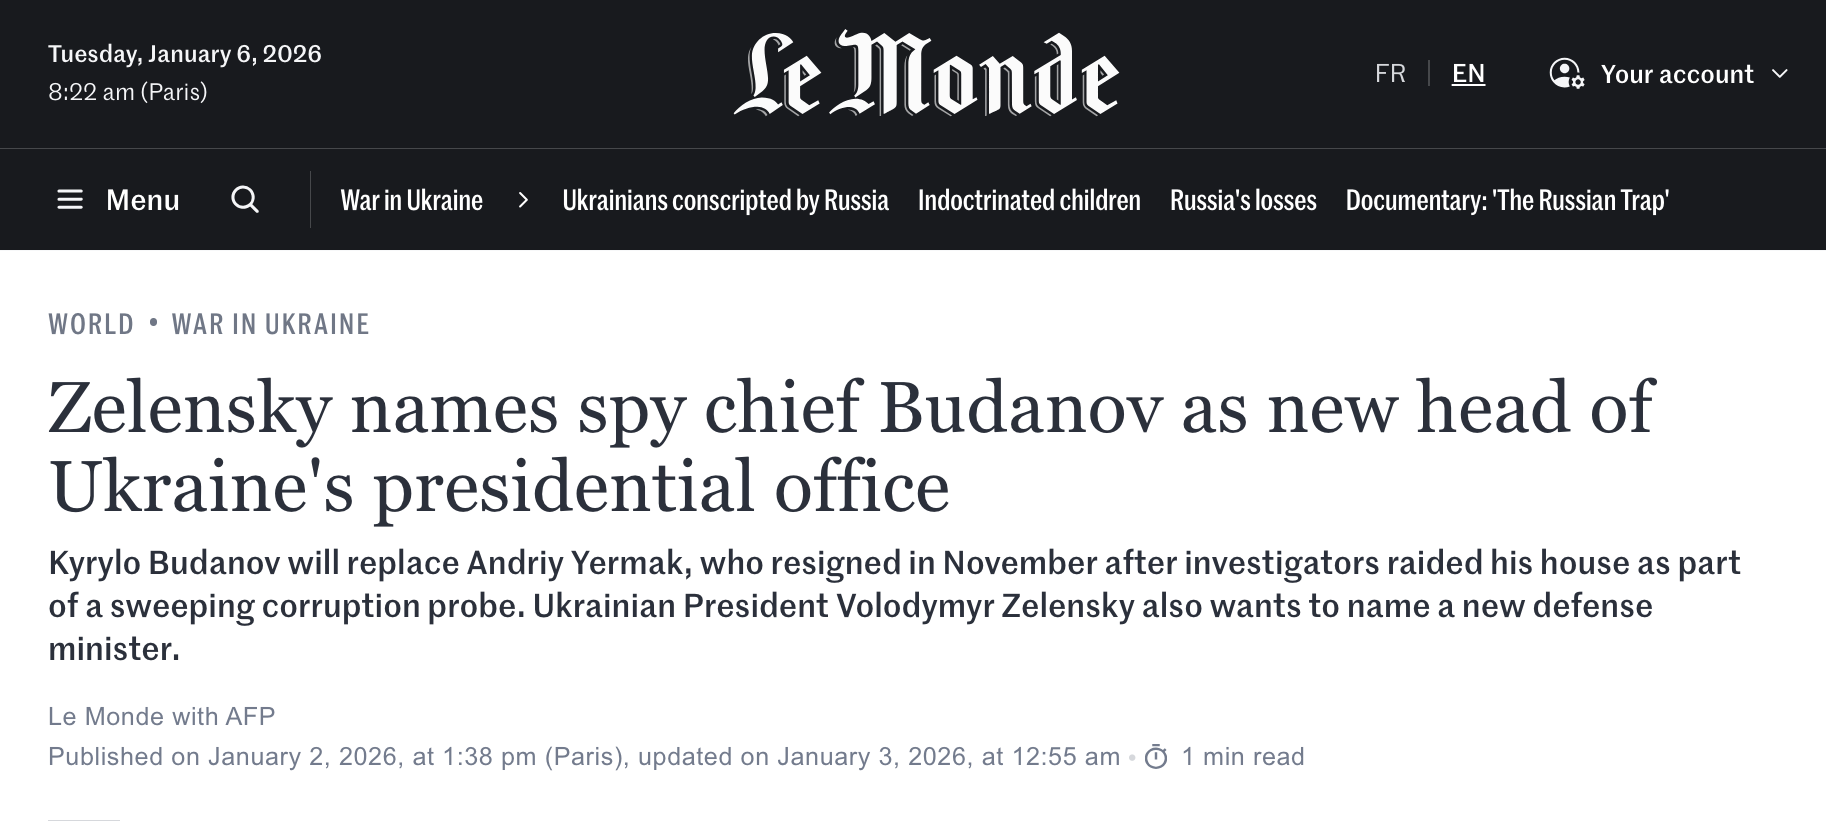Click the Le Monde with AFP byline
This screenshot has width=1826, height=821.
point(161,716)
